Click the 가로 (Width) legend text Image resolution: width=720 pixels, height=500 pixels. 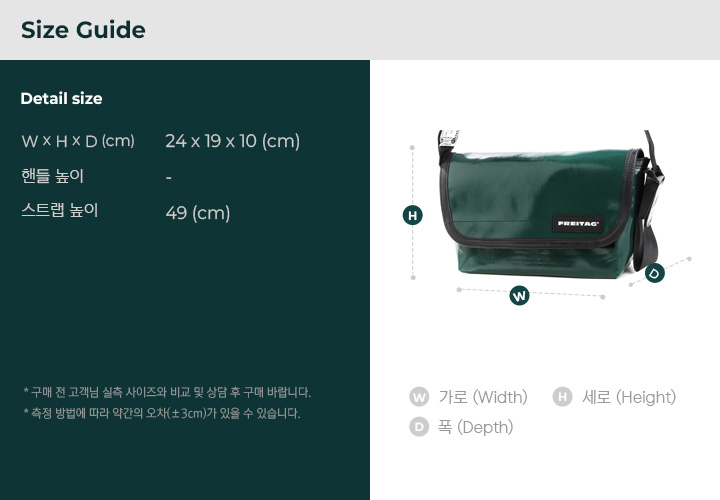[x=483, y=397]
